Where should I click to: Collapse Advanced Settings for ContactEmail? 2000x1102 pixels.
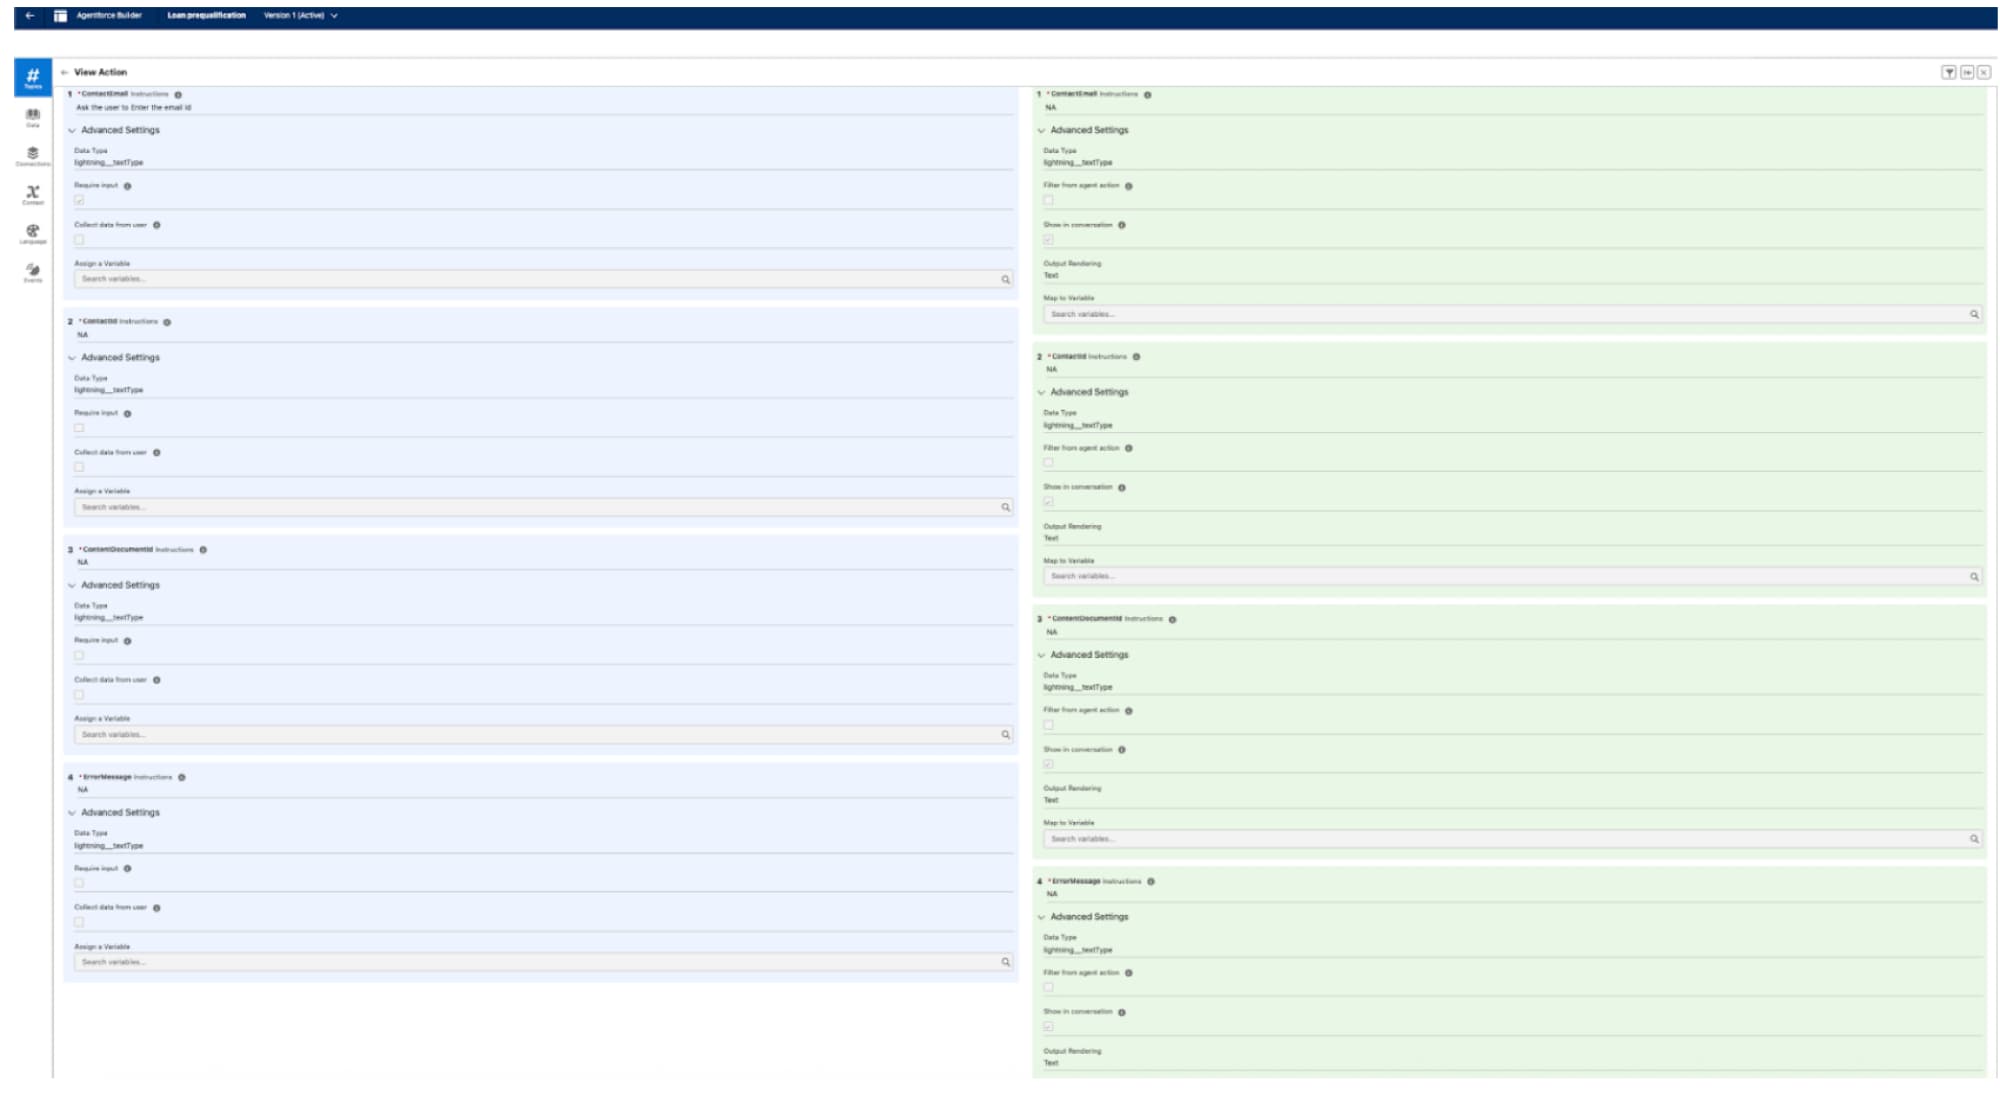tap(71, 130)
